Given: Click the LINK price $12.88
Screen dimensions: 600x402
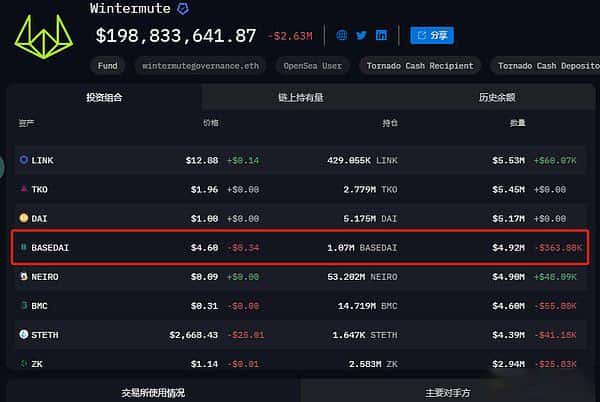Looking at the screenshot, I should click(202, 160).
